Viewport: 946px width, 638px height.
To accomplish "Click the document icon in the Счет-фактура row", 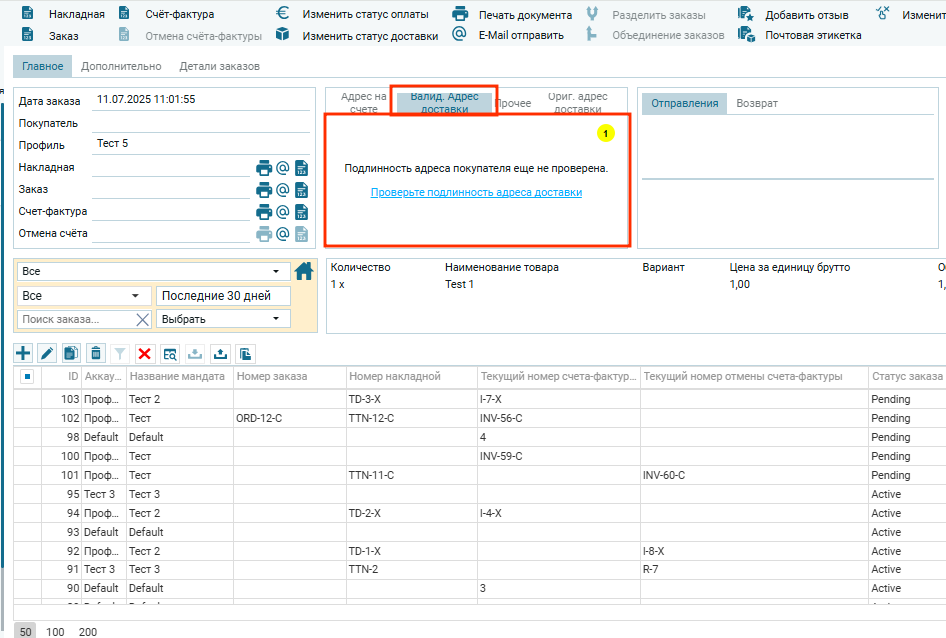I will tap(301, 212).
